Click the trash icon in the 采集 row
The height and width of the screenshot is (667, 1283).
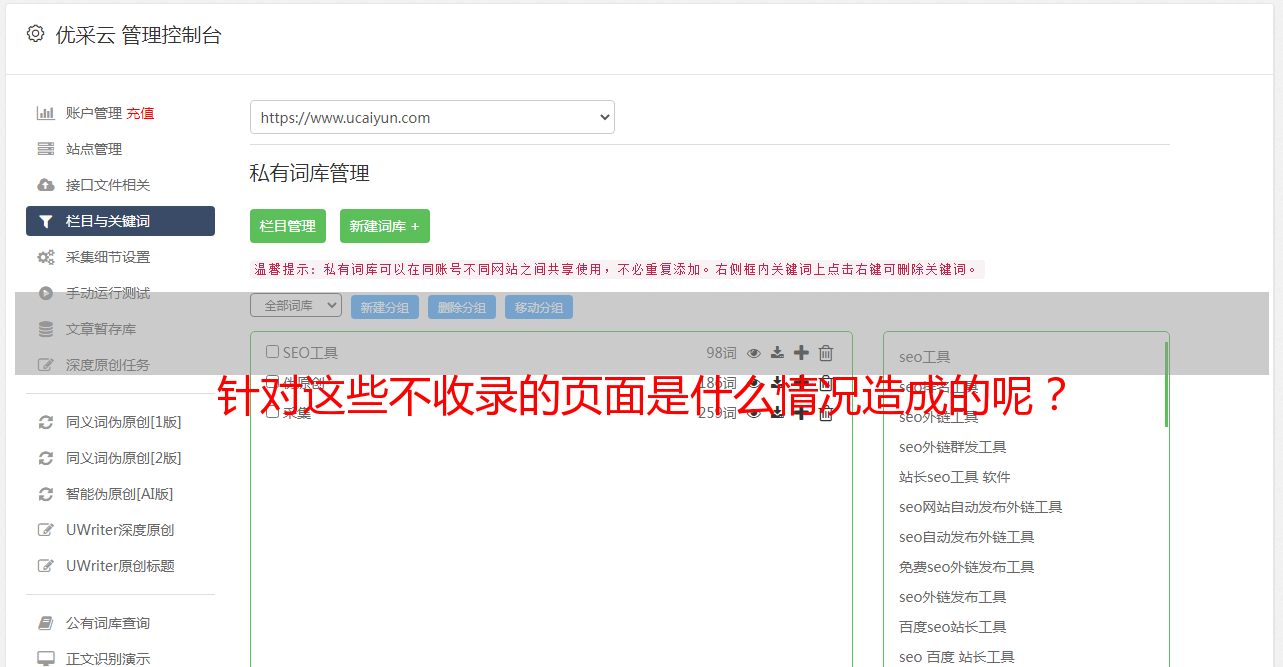click(826, 412)
